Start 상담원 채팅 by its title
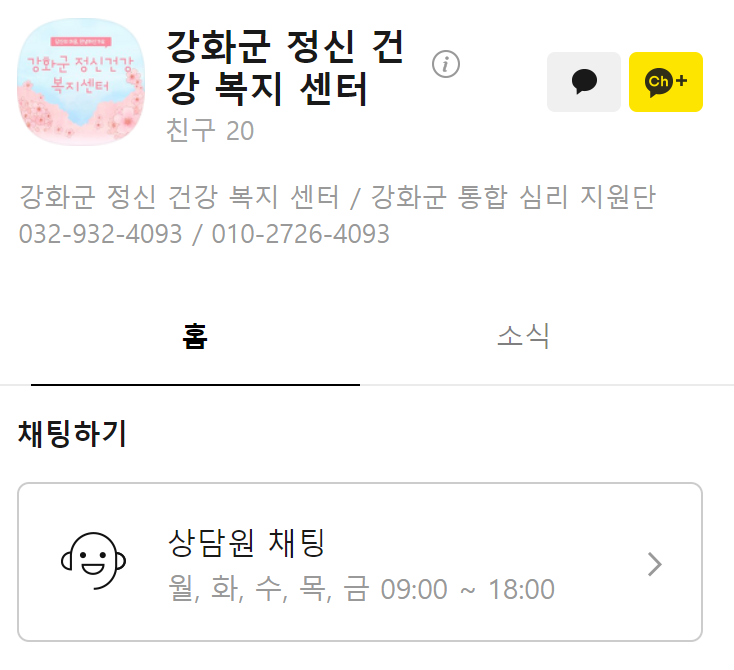 (x=246, y=543)
